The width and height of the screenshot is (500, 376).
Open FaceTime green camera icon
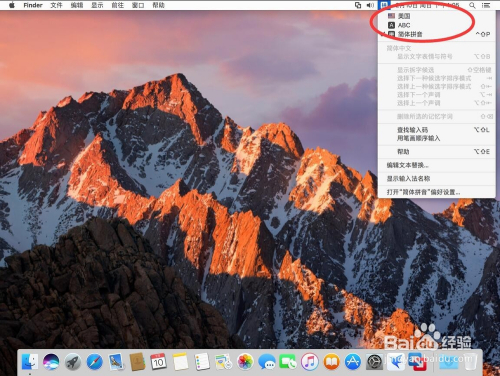pos(288,362)
